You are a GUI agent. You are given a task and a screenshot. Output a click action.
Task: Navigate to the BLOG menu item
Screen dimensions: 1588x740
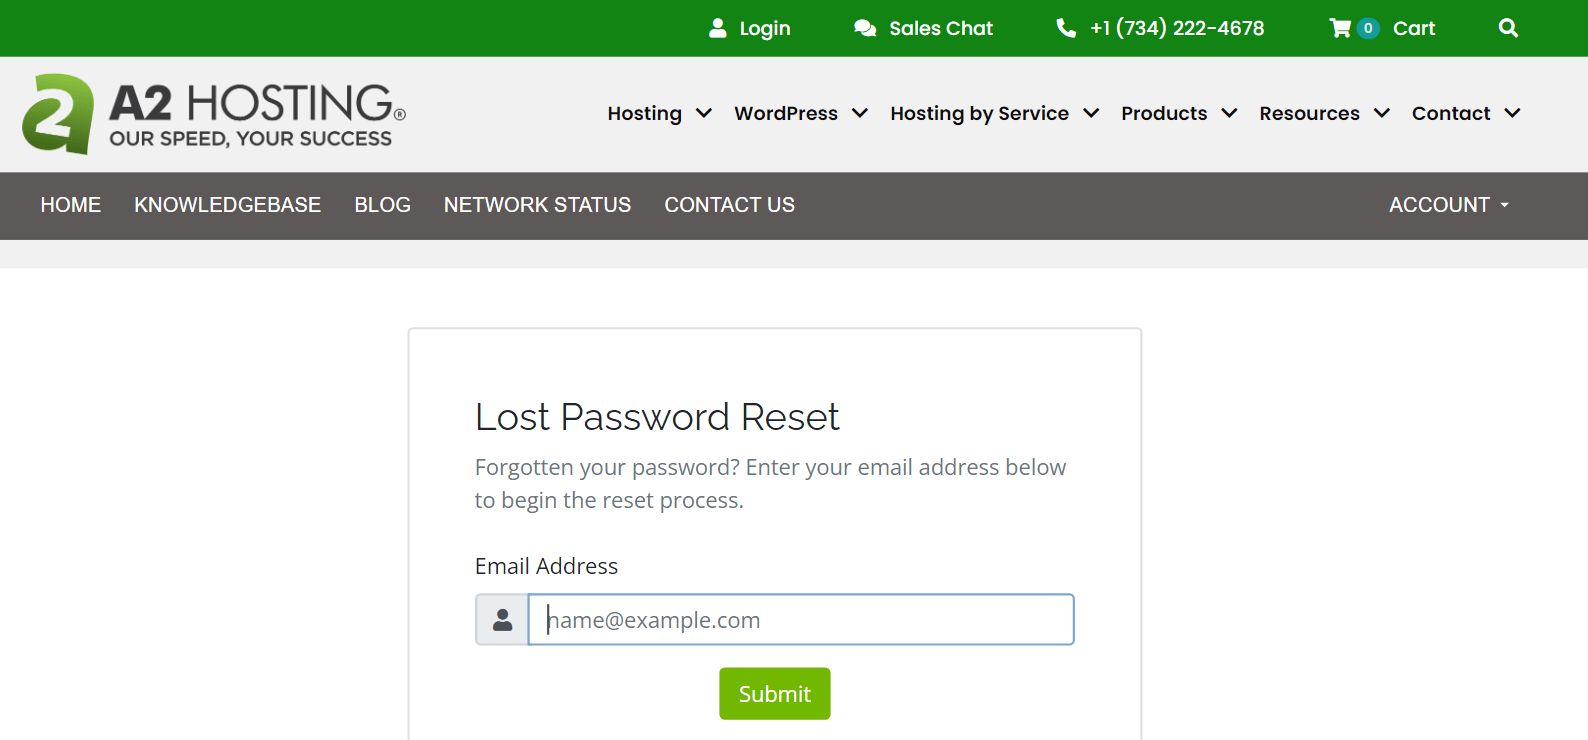[x=383, y=205]
